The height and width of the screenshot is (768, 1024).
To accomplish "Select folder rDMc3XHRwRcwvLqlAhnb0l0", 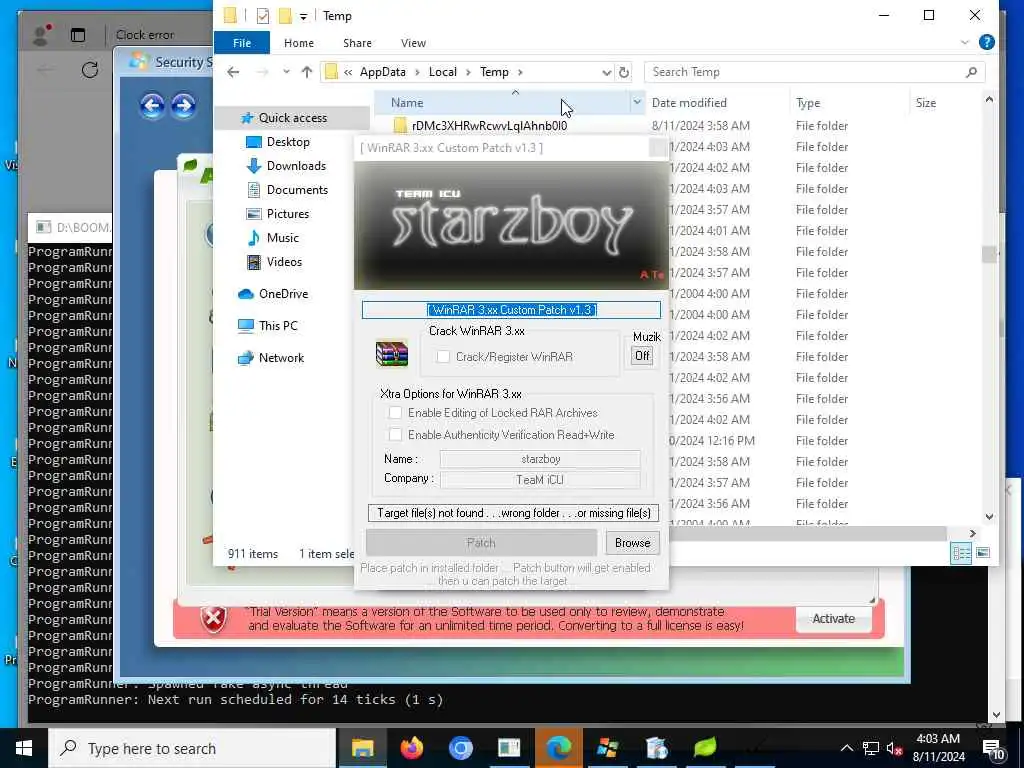I will pos(489,125).
